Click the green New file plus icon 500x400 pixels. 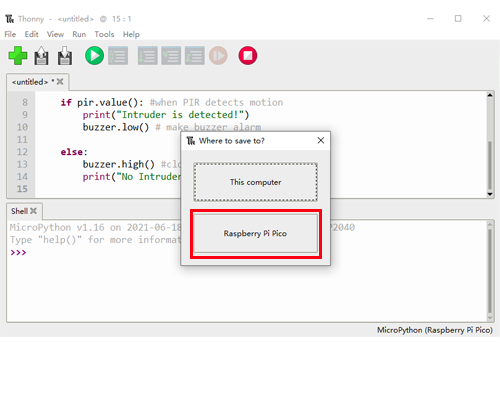click(x=18, y=56)
